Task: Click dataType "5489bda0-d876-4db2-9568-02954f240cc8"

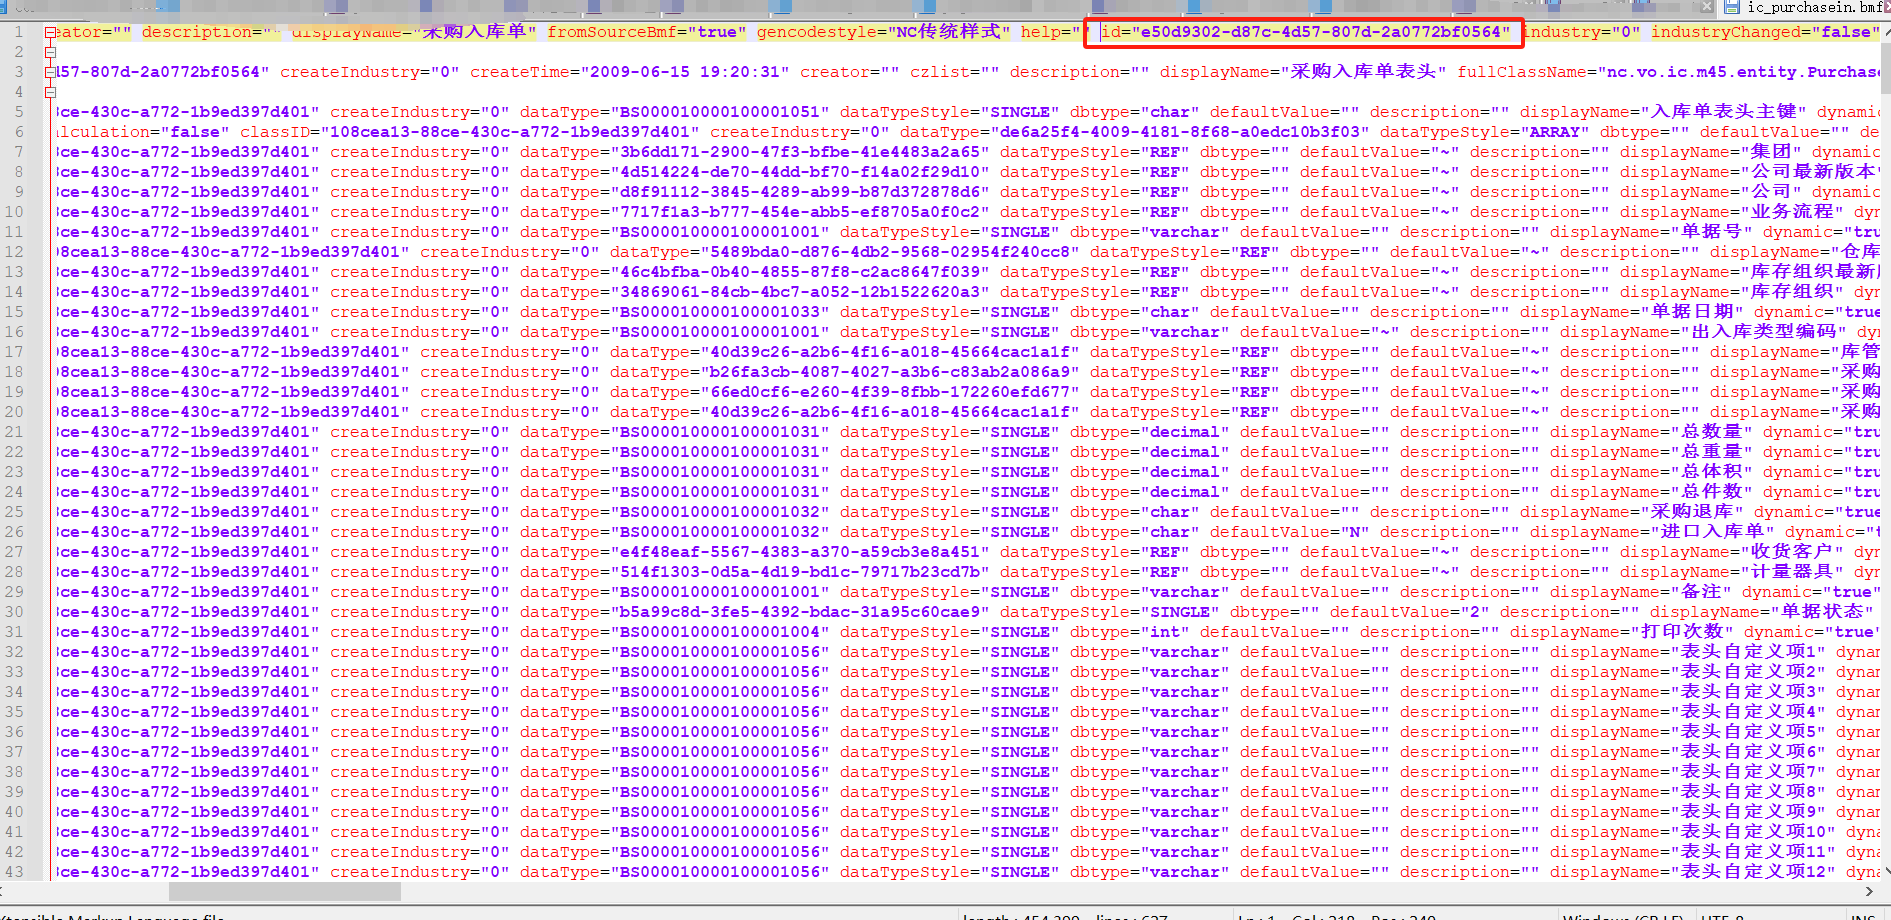Action: (845, 252)
